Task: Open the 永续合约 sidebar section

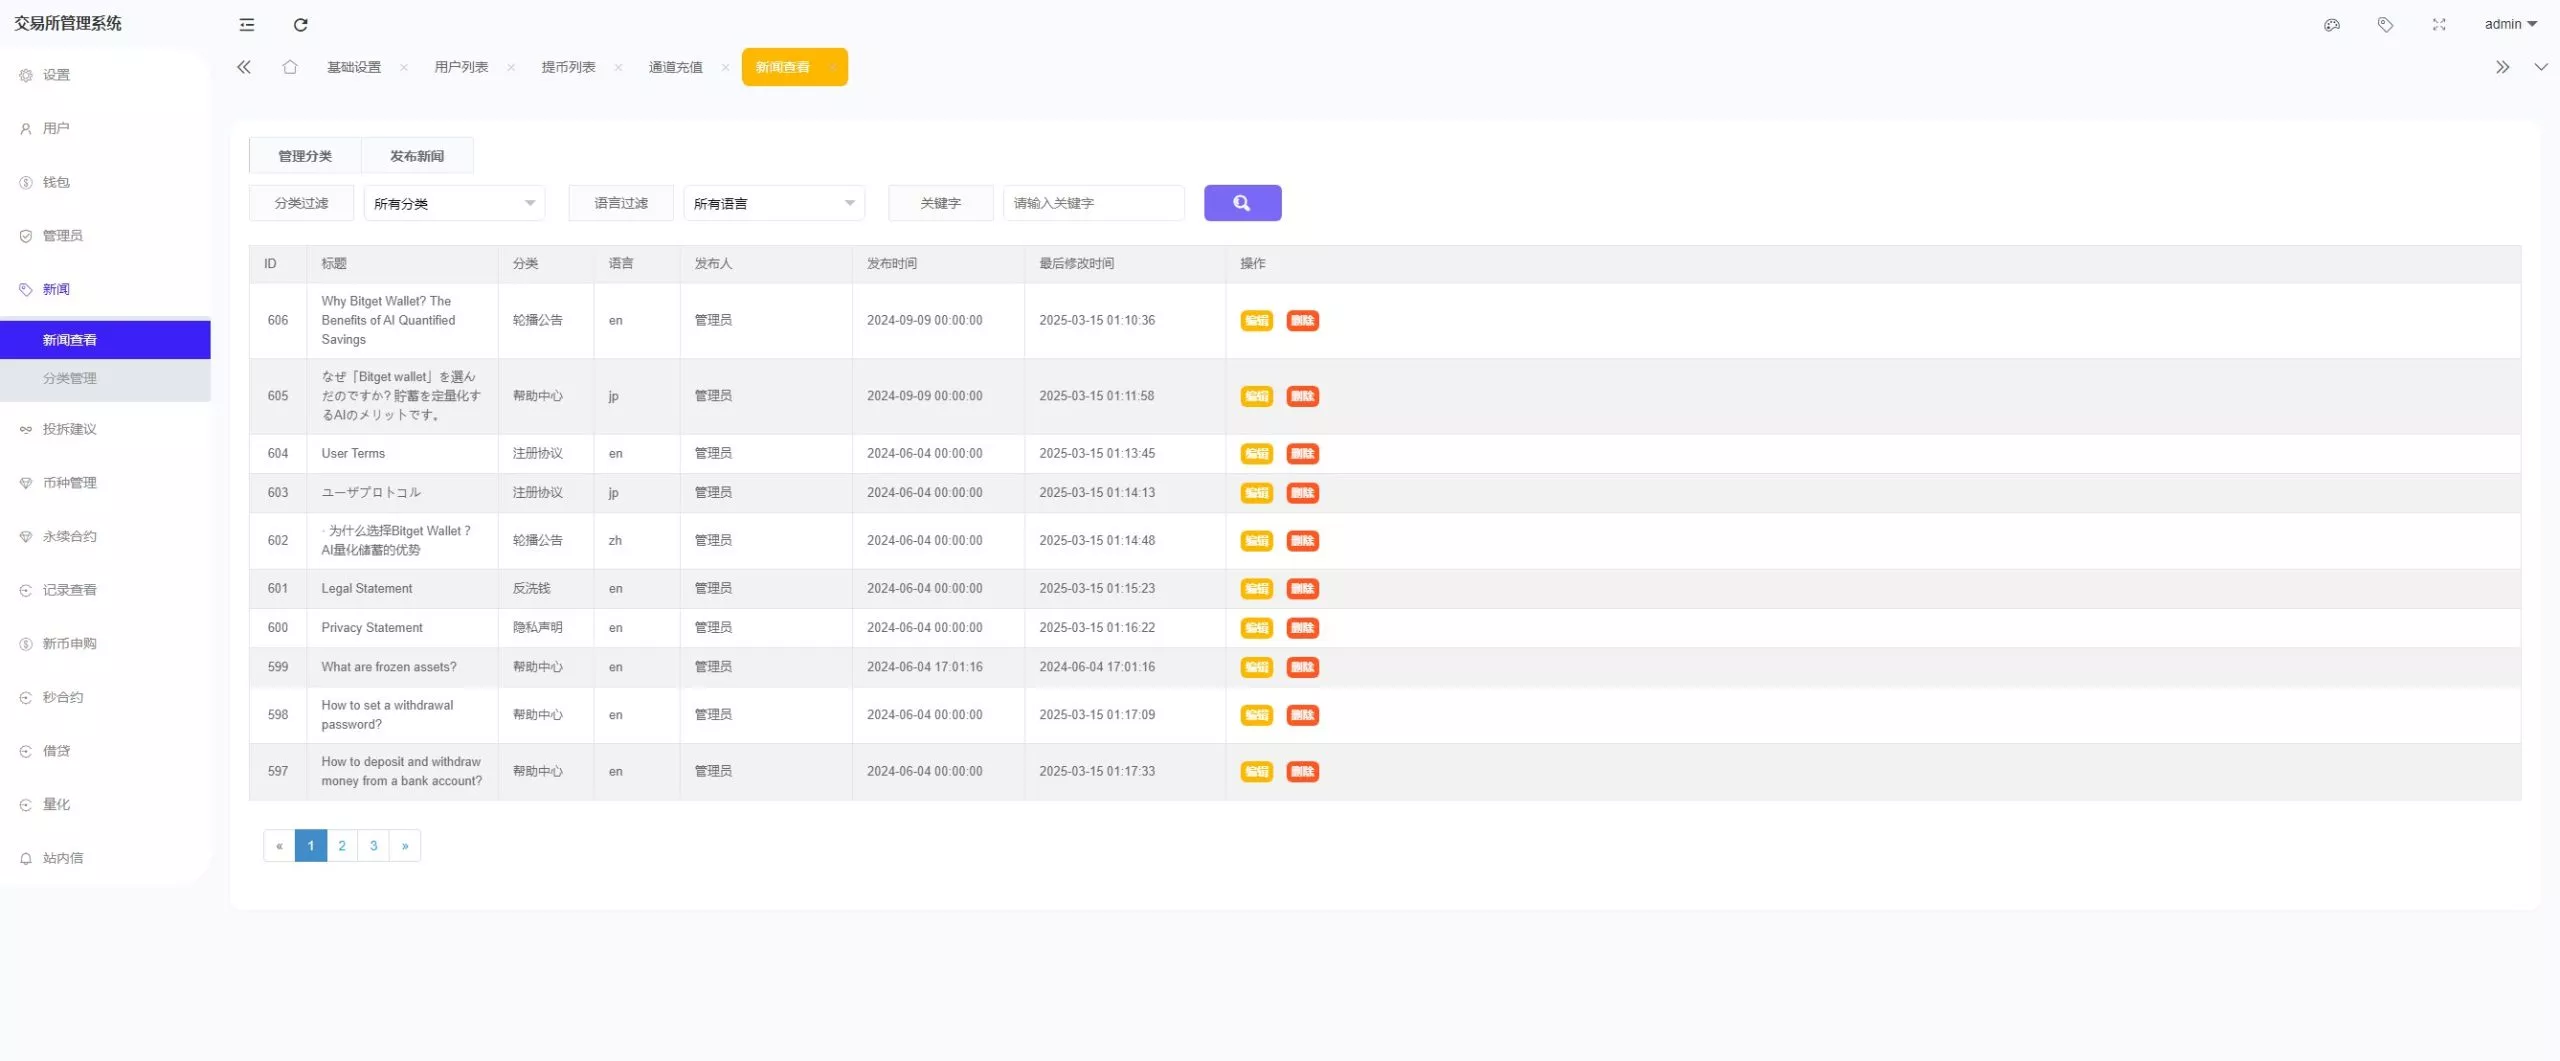Action: (x=68, y=536)
